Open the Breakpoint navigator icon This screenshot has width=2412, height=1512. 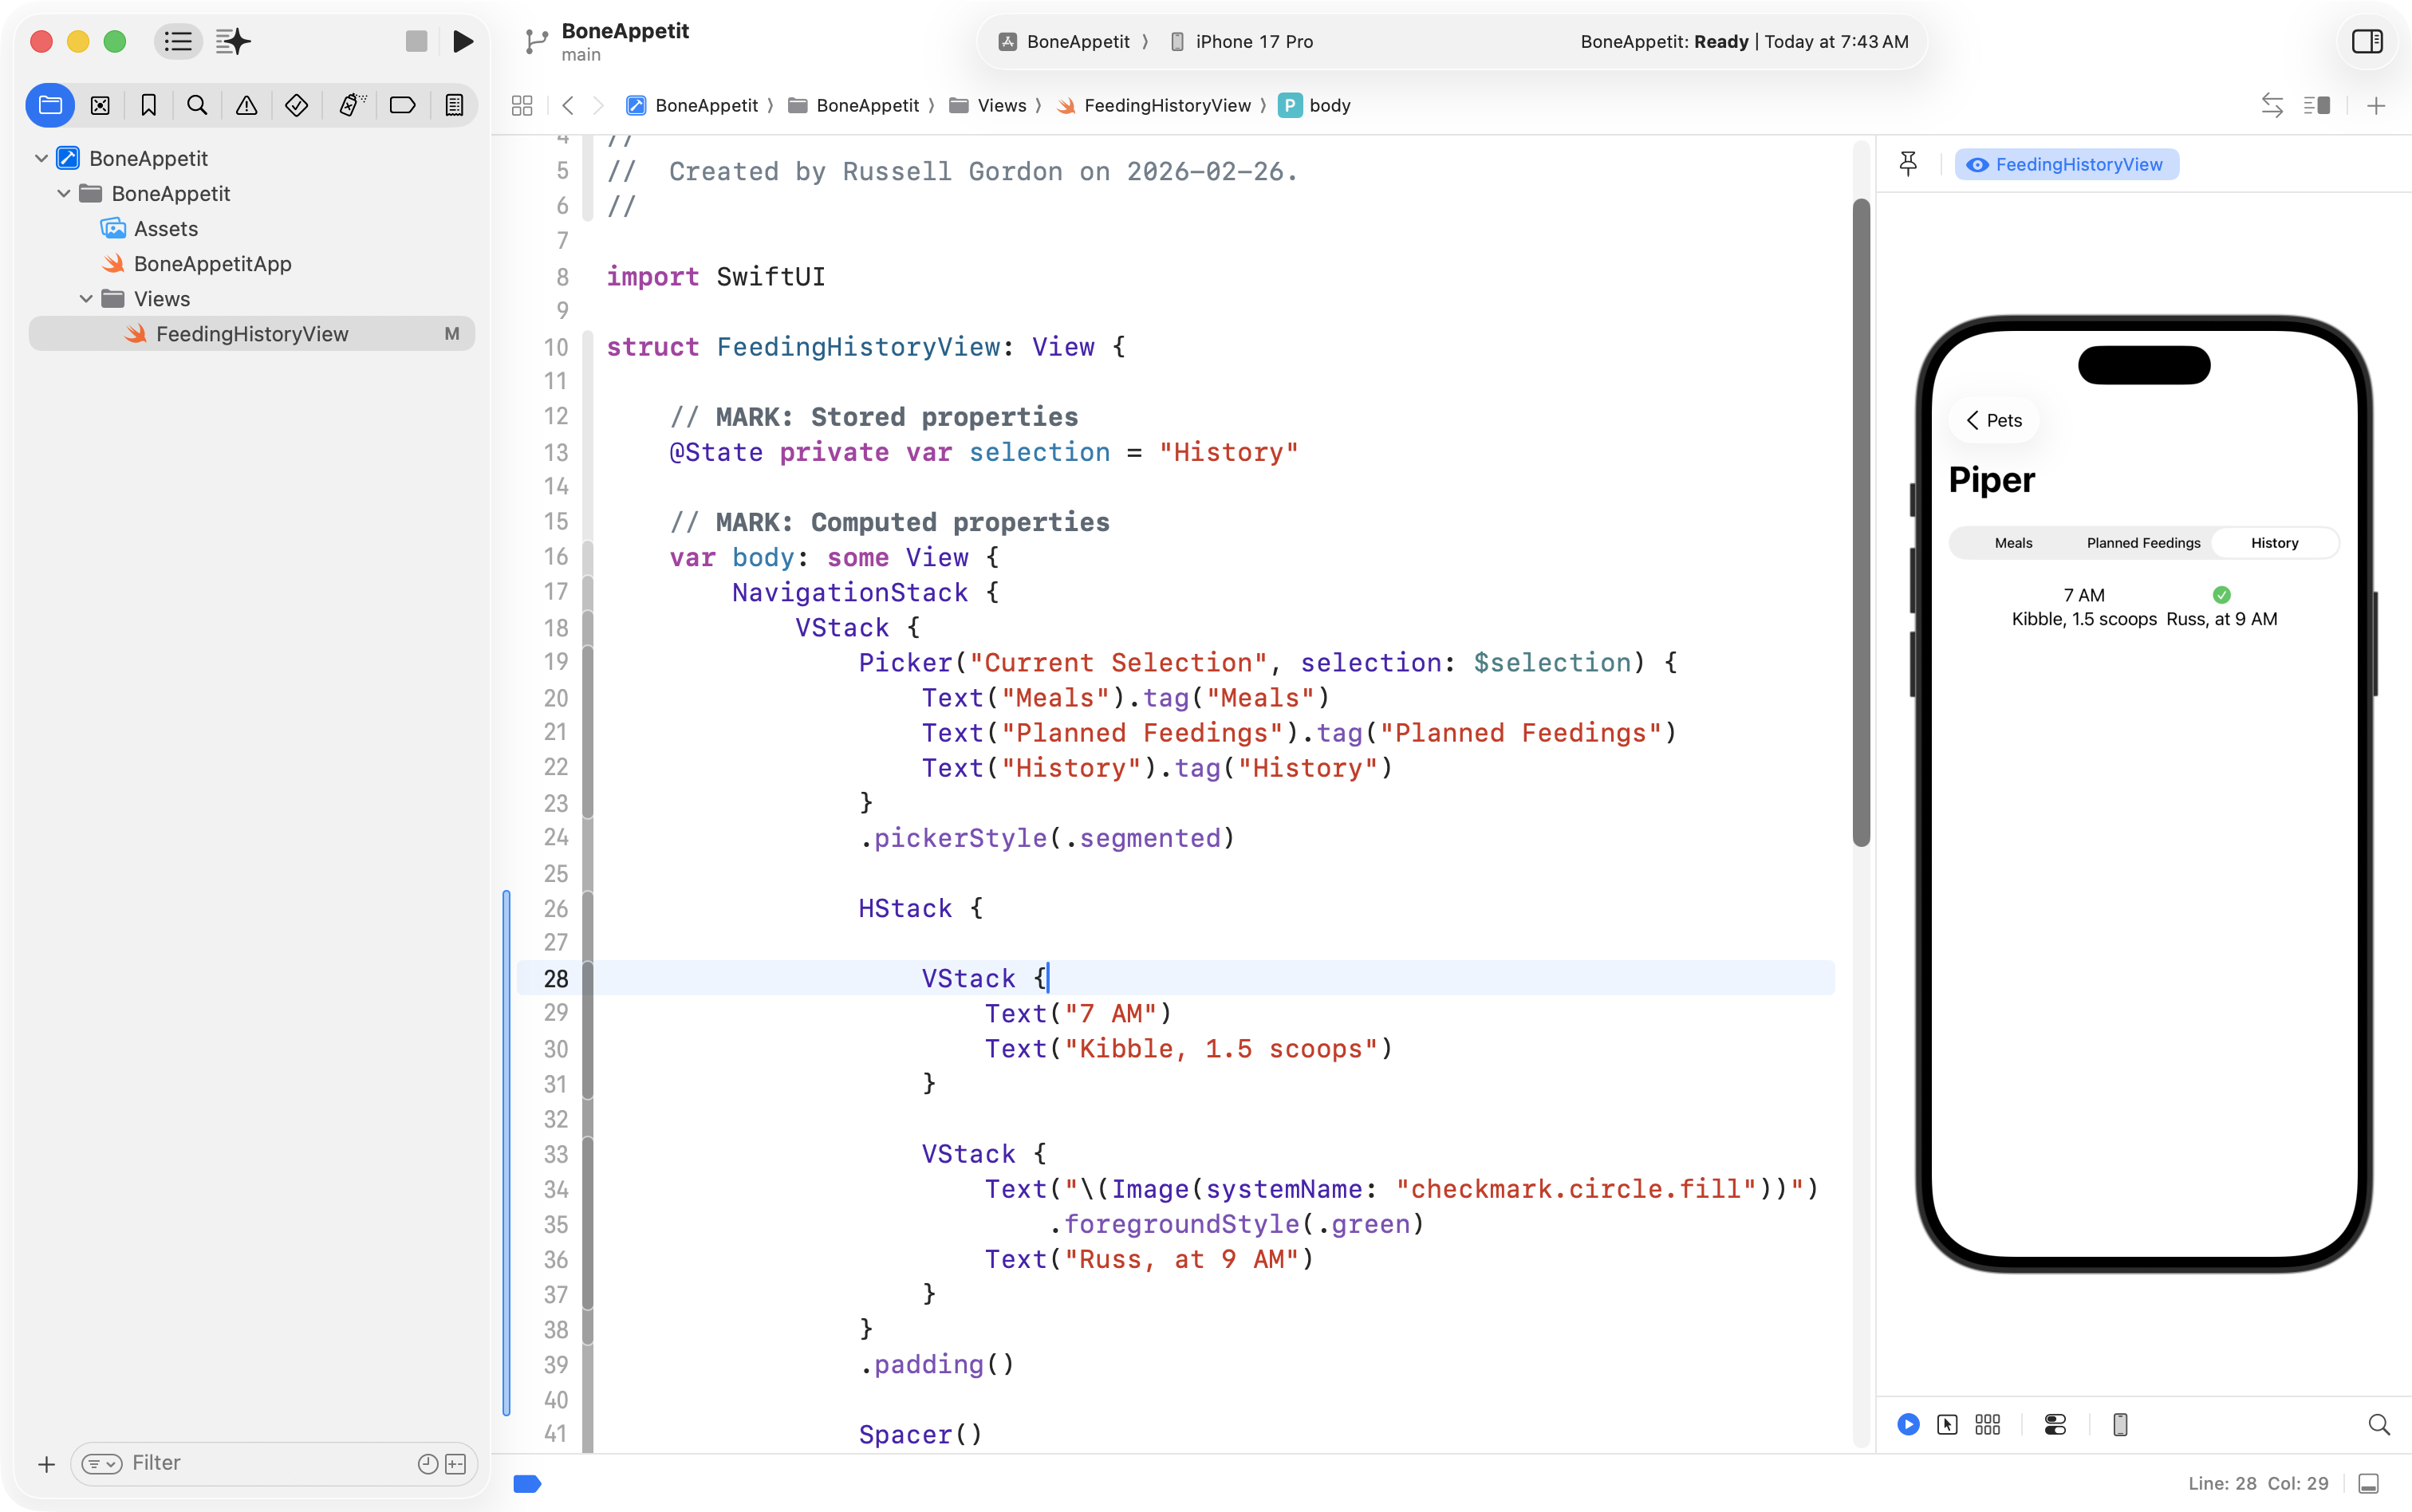[x=402, y=105]
